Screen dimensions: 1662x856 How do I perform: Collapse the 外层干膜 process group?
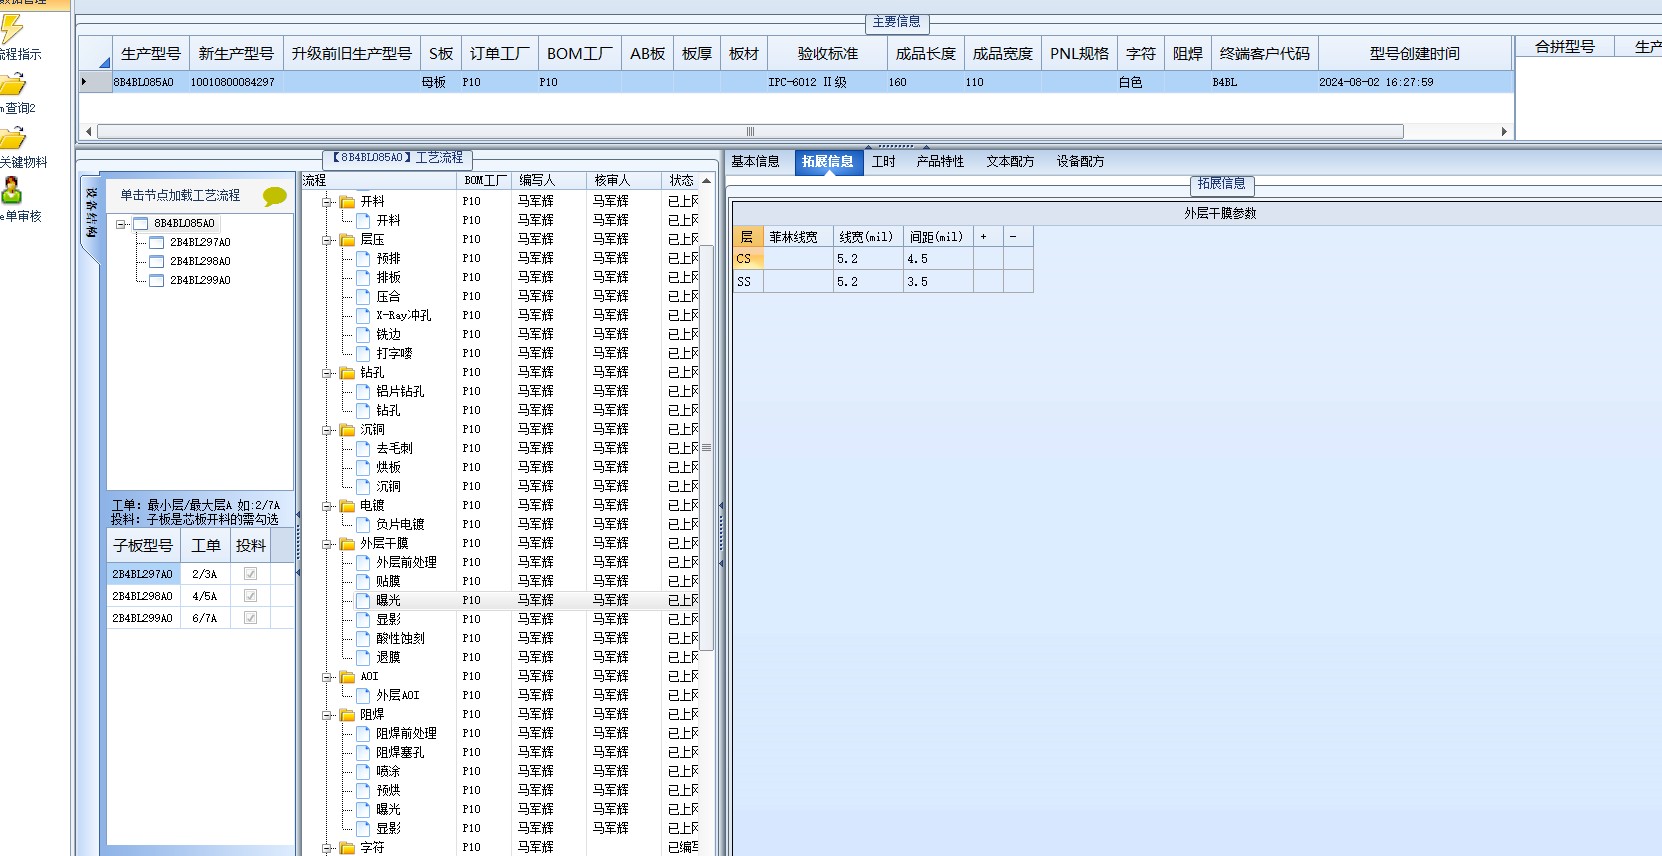coord(327,544)
